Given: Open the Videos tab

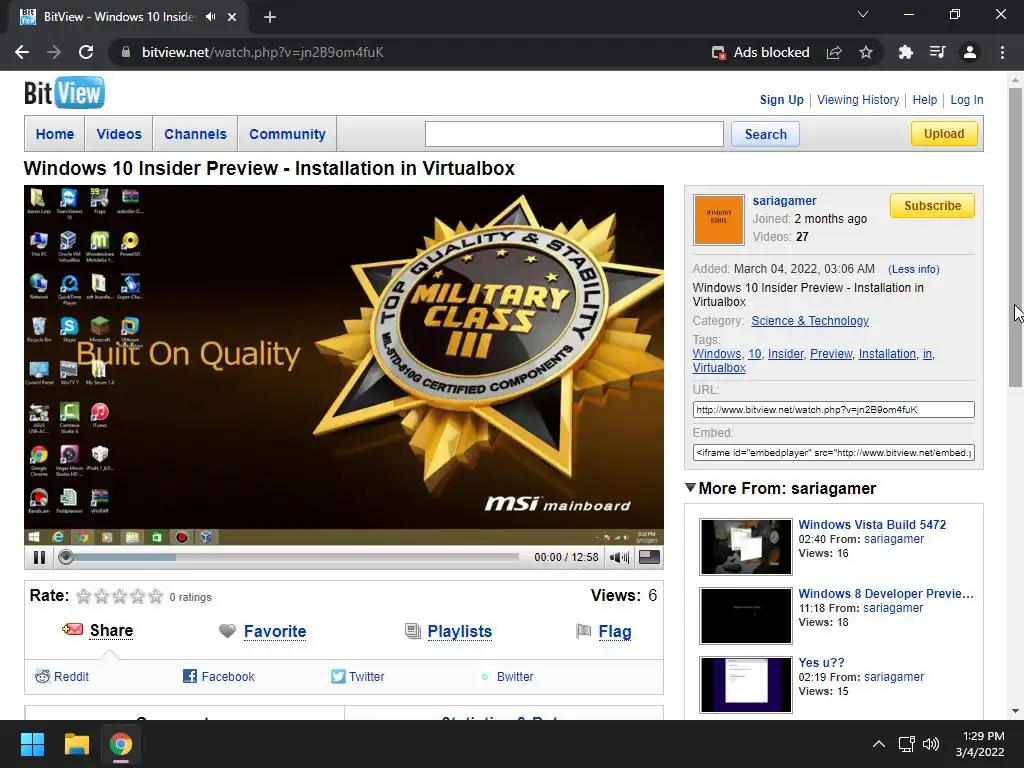Looking at the screenshot, I should tap(119, 134).
